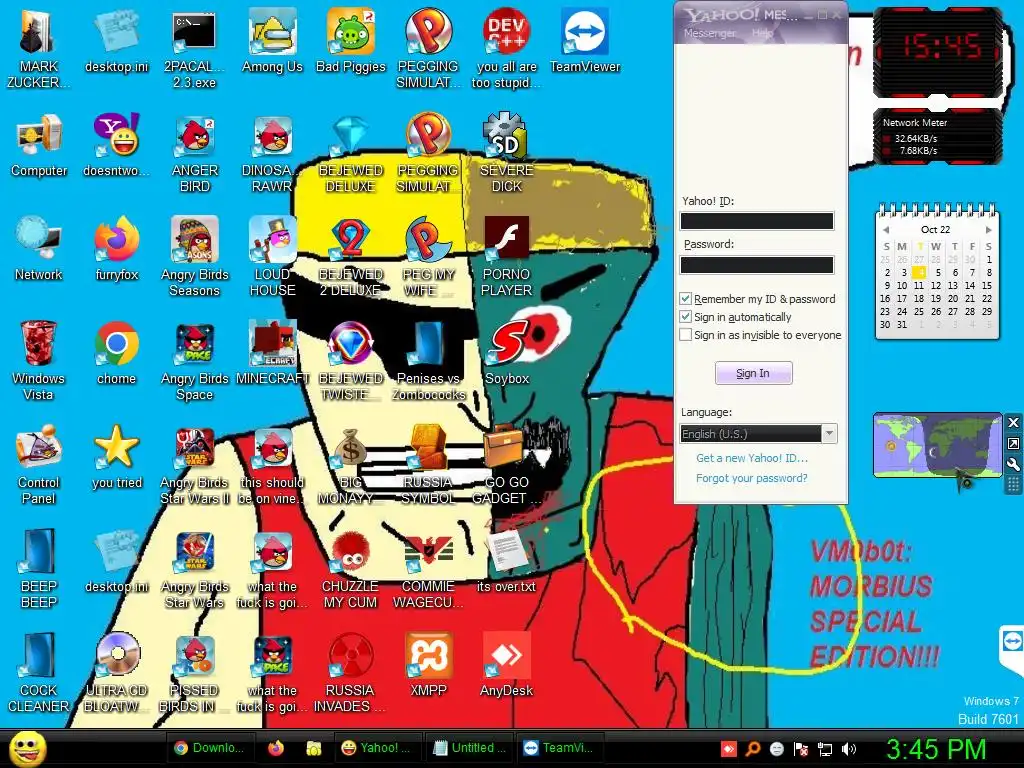
Task: Go to previous month in calendar gadget
Action: pos(886,230)
